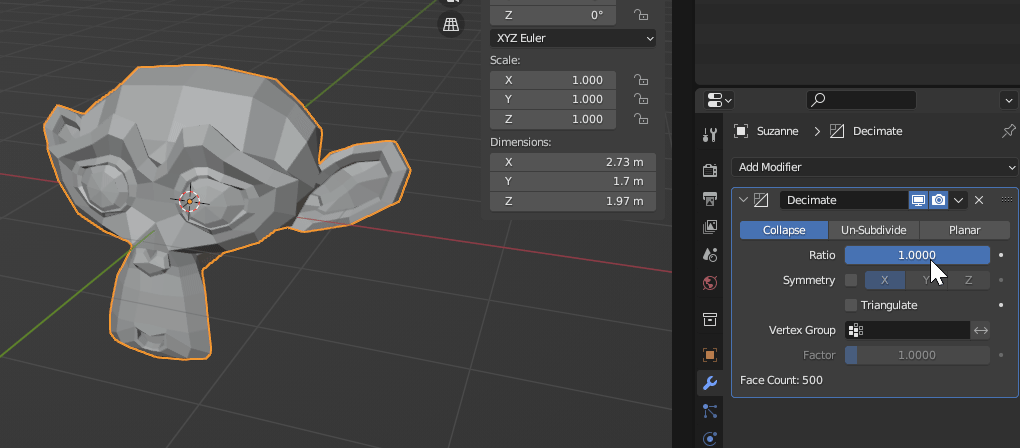Open the View Layer properties tab
This screenshot has height=448, width=1020.
[710, 227]
